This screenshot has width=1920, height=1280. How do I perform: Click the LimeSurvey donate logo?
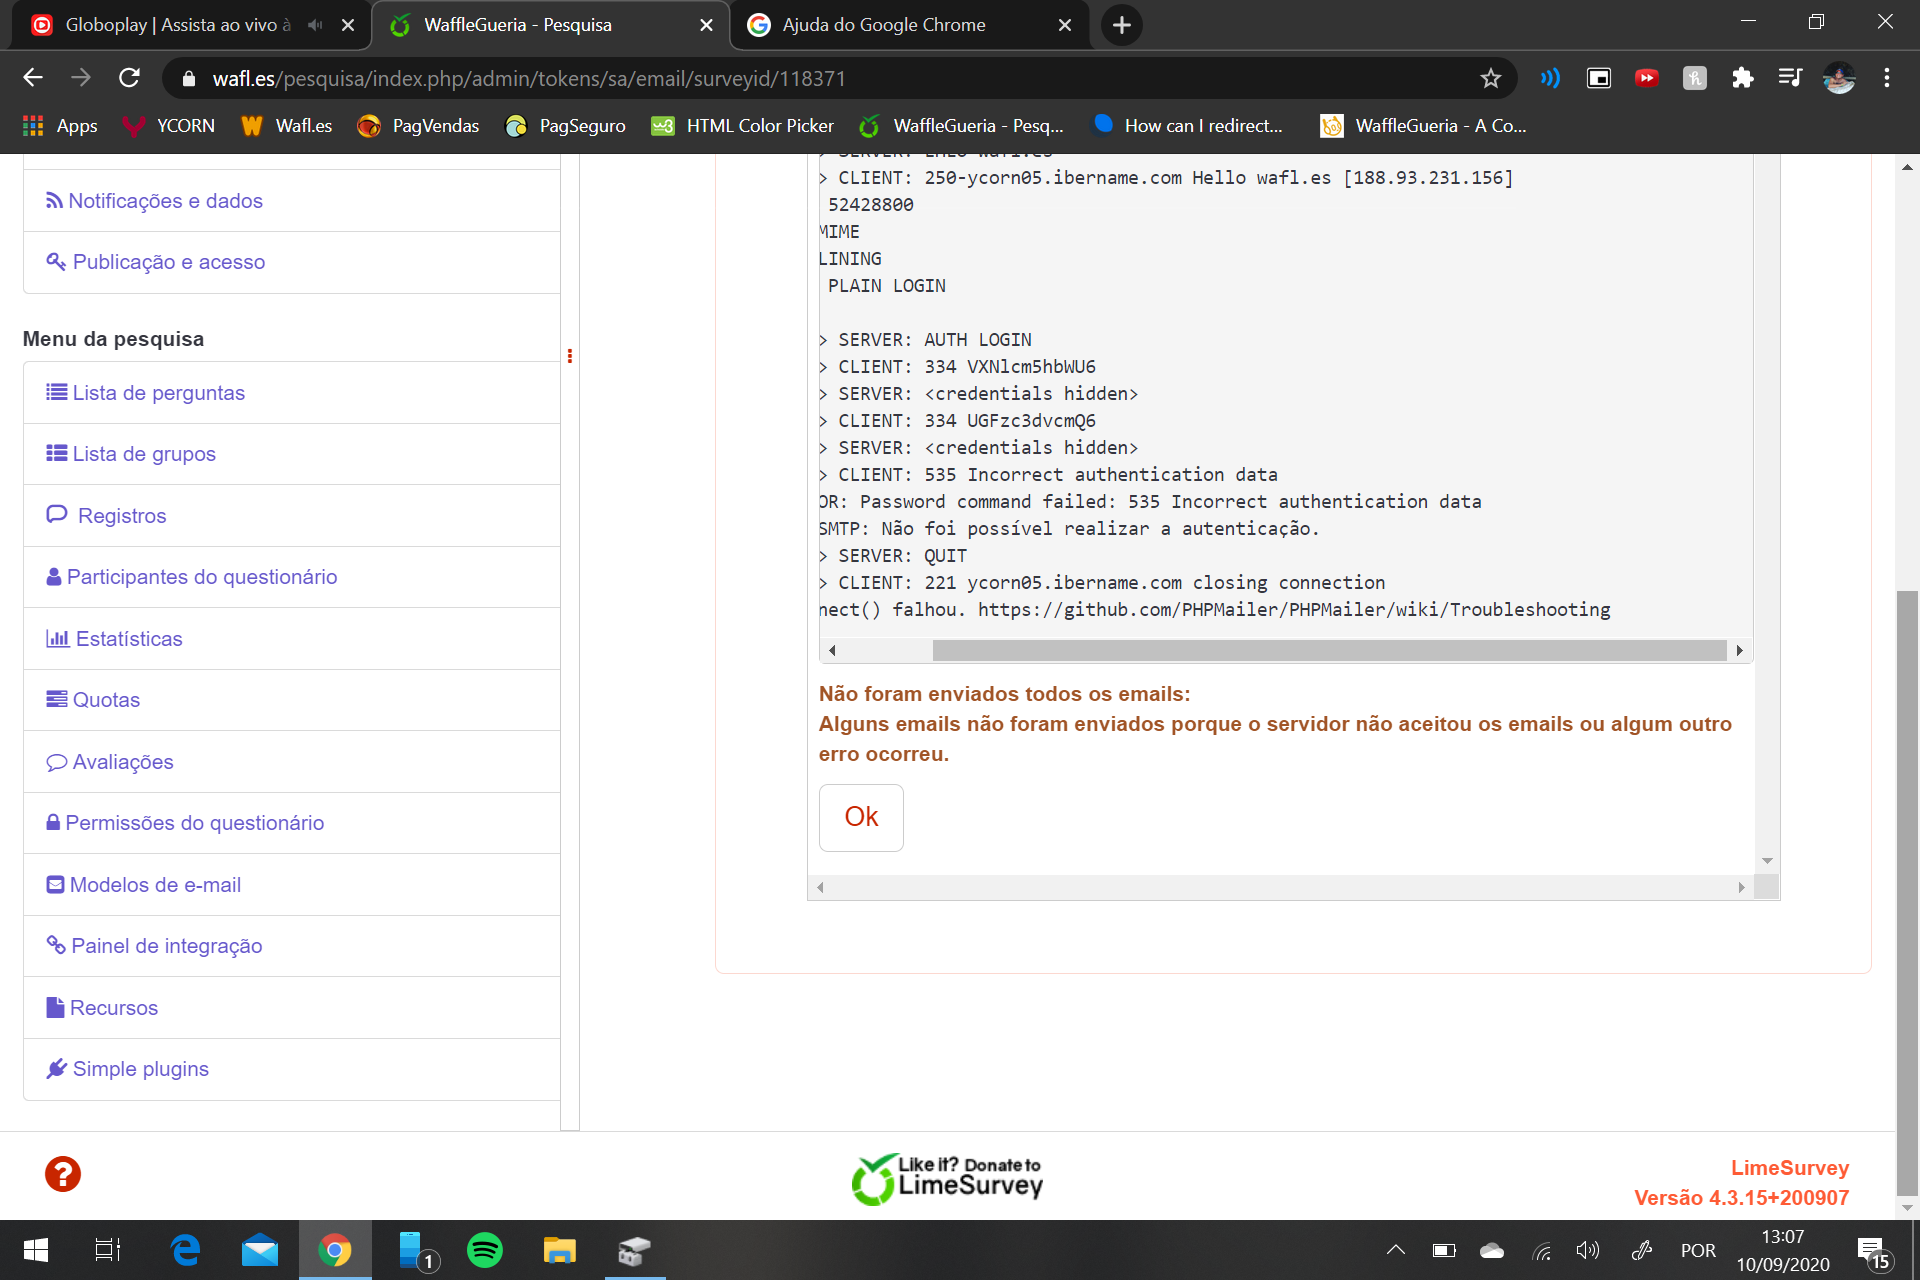tap(946, 1178)
